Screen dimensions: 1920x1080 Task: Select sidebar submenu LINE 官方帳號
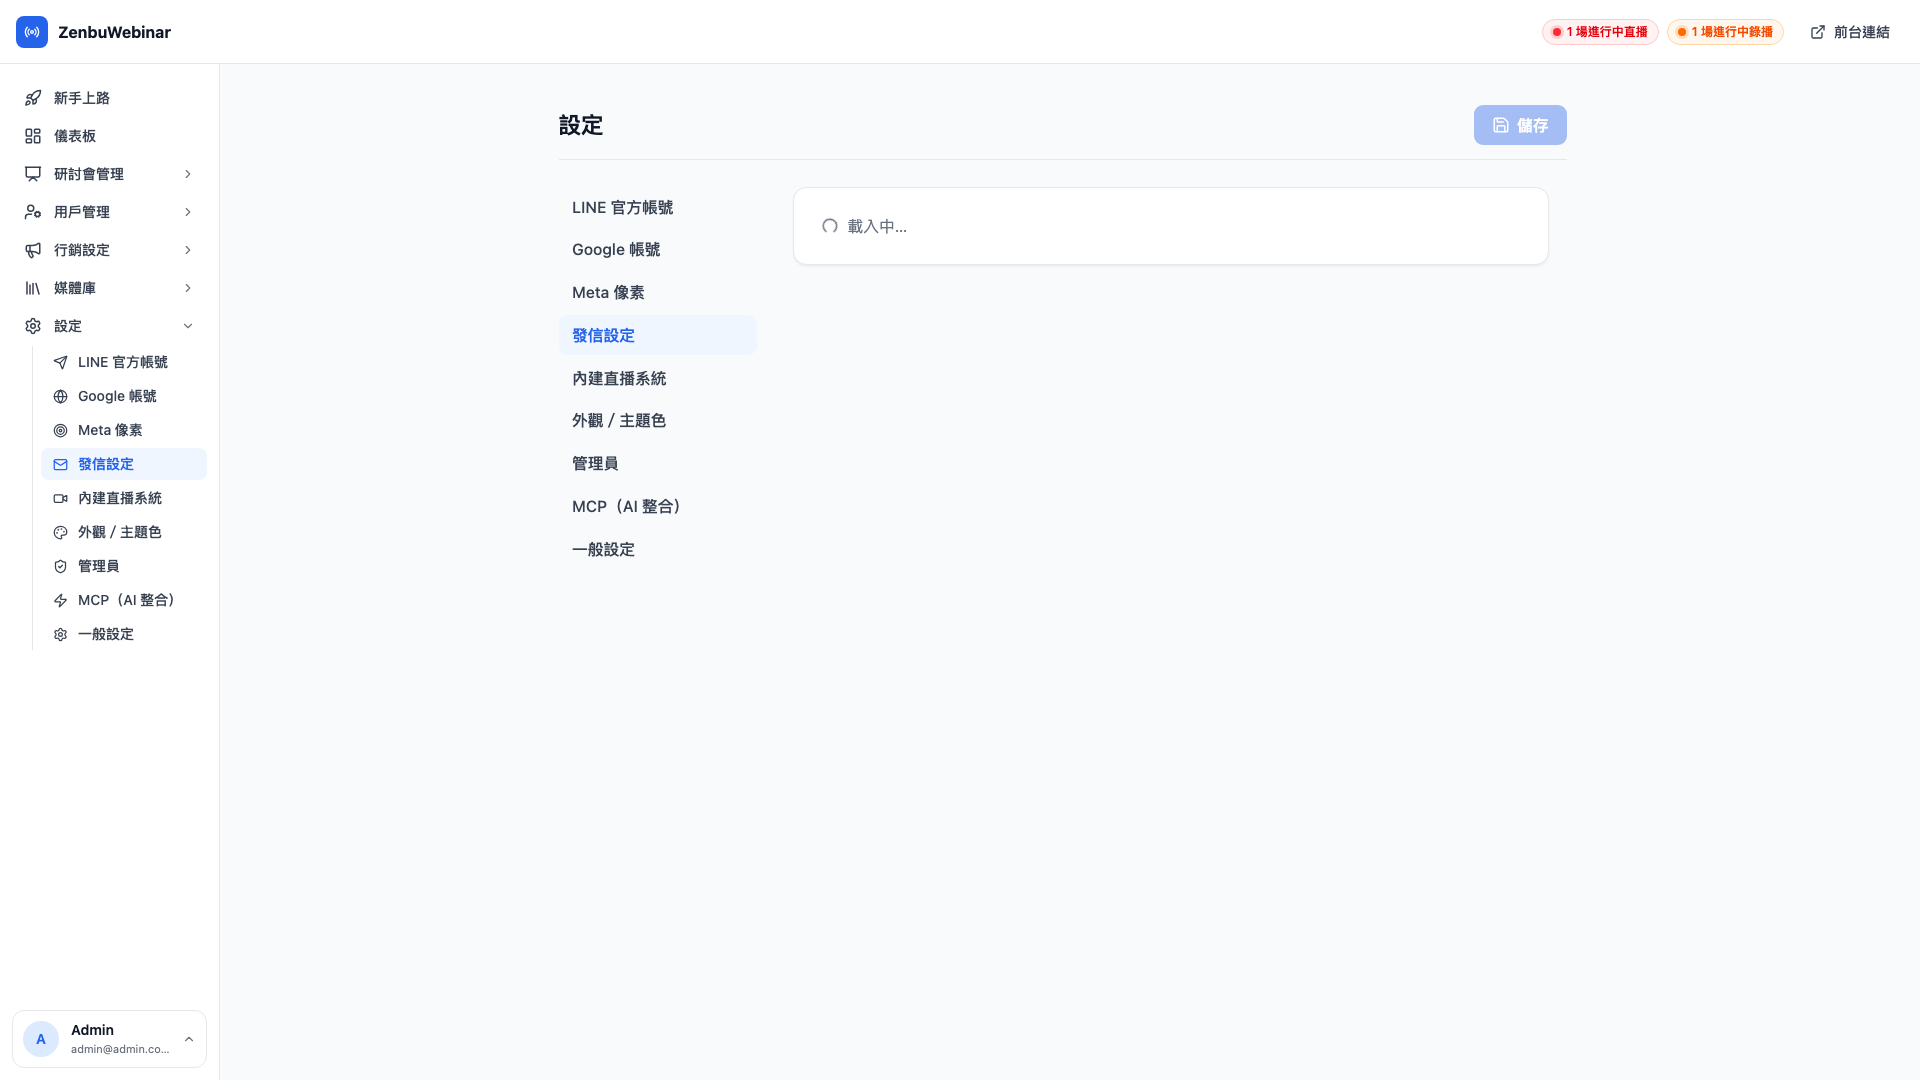click(124, 362)
